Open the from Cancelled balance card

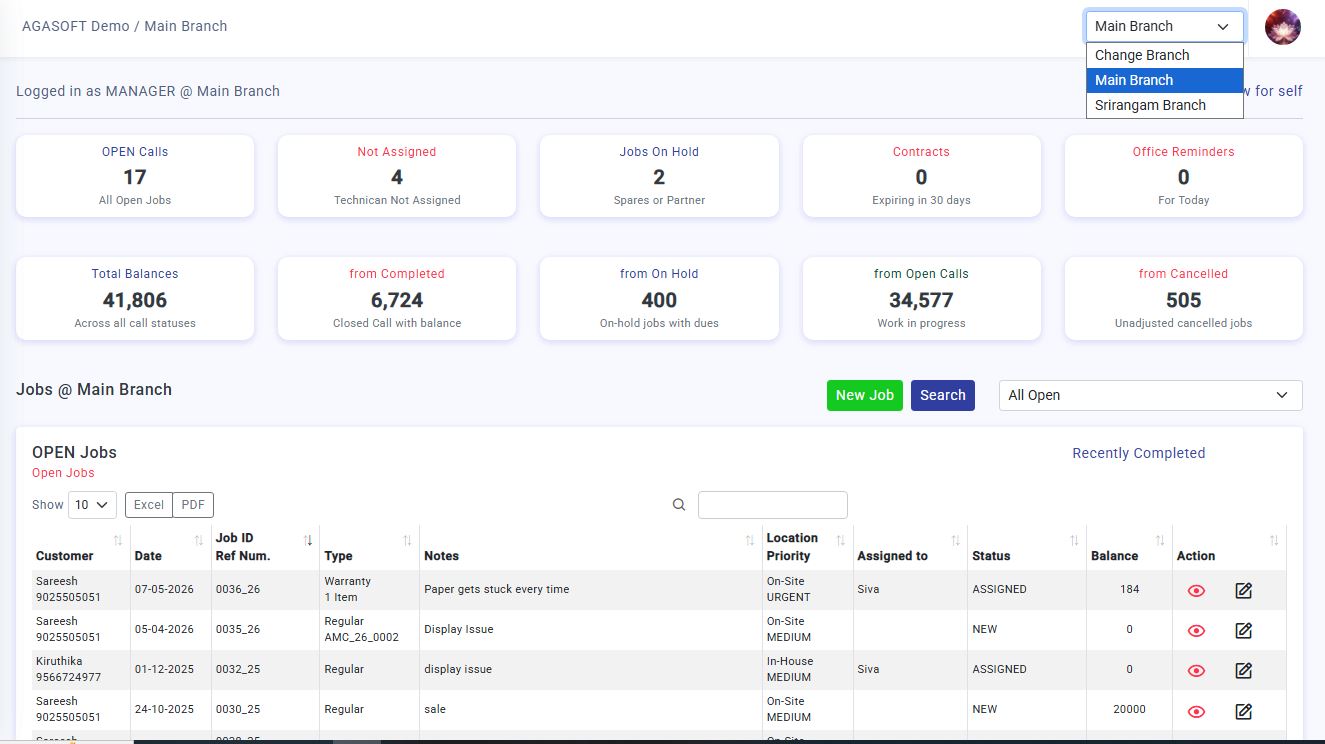1183,298
